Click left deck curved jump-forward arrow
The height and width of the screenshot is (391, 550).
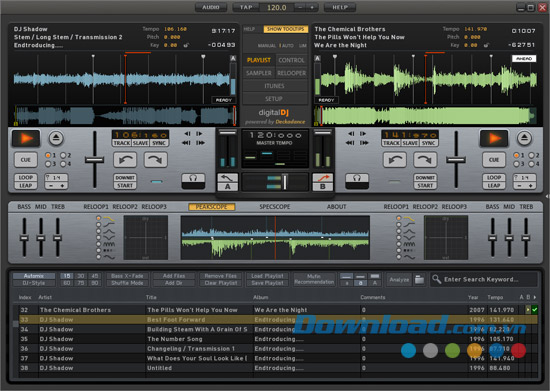[155, 160]
